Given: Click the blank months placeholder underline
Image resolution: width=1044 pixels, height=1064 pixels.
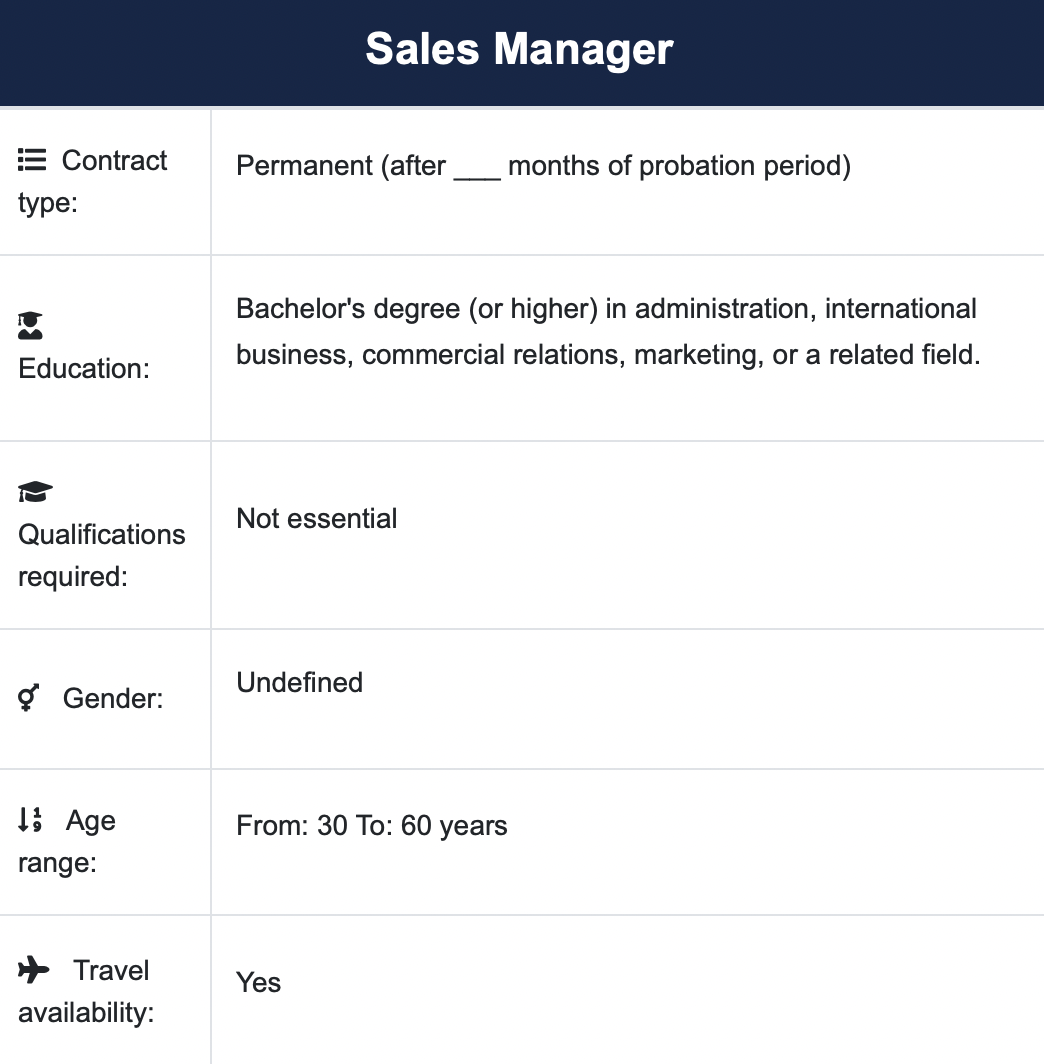Looking at the screenshot, I should pos(477,178).
